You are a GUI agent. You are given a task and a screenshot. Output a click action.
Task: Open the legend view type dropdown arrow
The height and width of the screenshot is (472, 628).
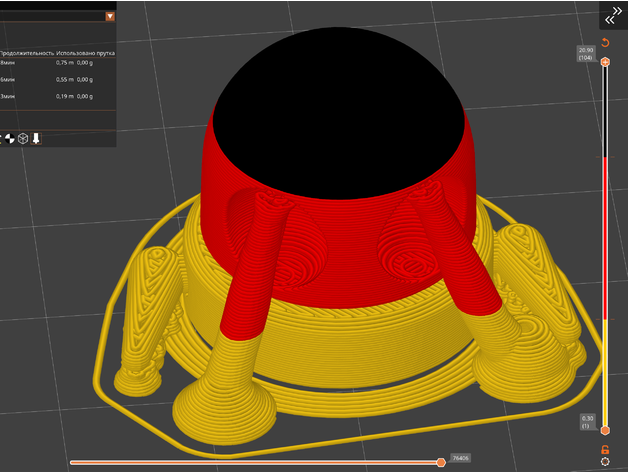[110, 16]
